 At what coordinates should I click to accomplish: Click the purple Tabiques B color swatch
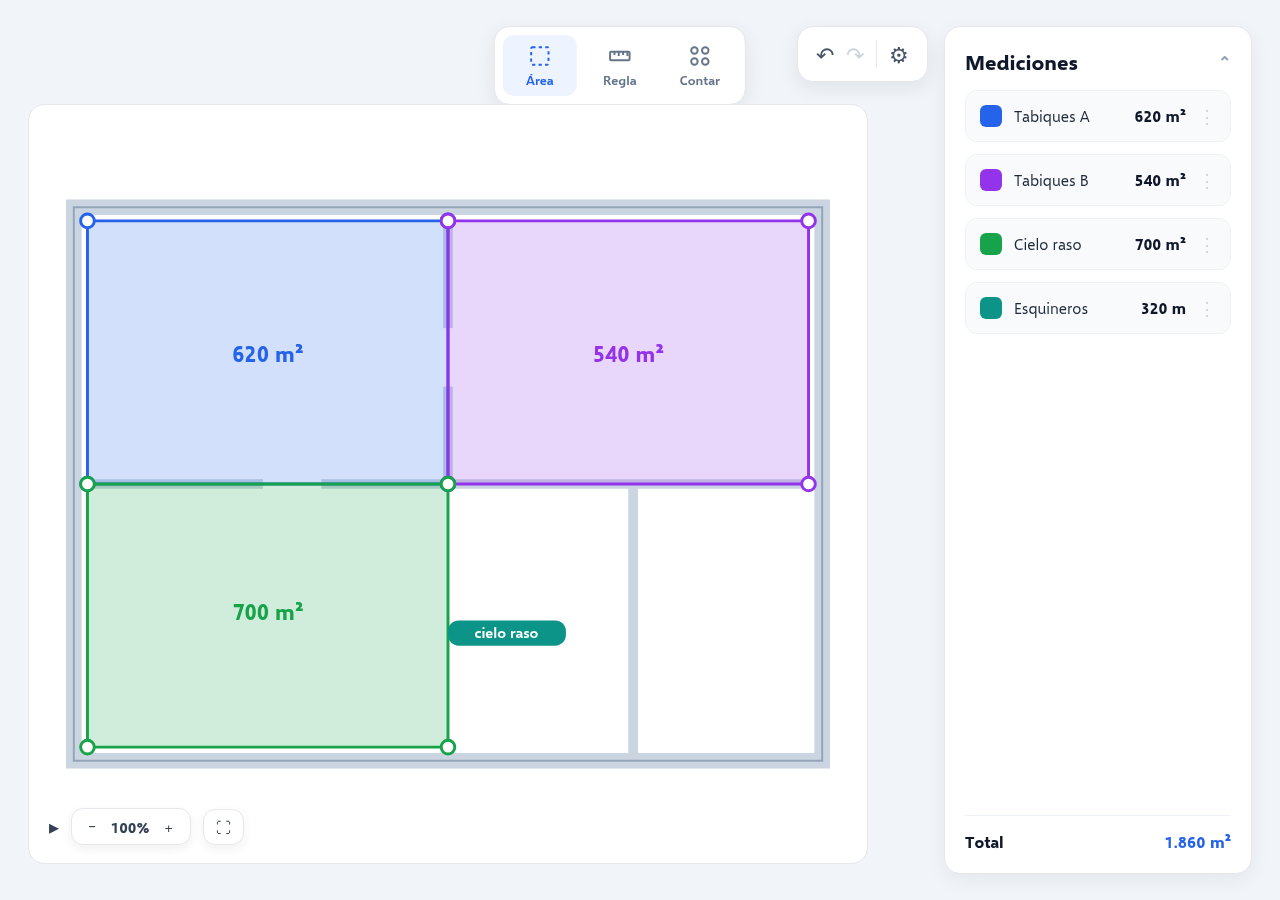point(991,180)
